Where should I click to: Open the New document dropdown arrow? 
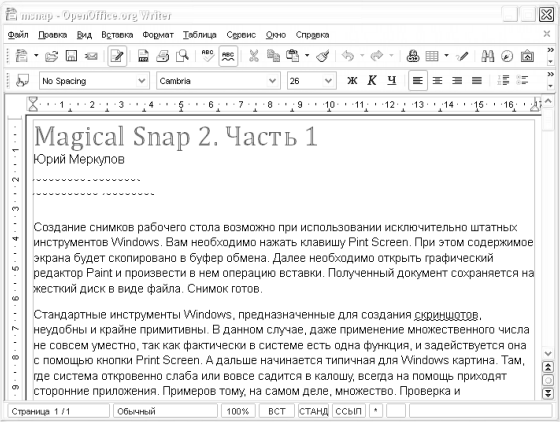click(36, 56)
